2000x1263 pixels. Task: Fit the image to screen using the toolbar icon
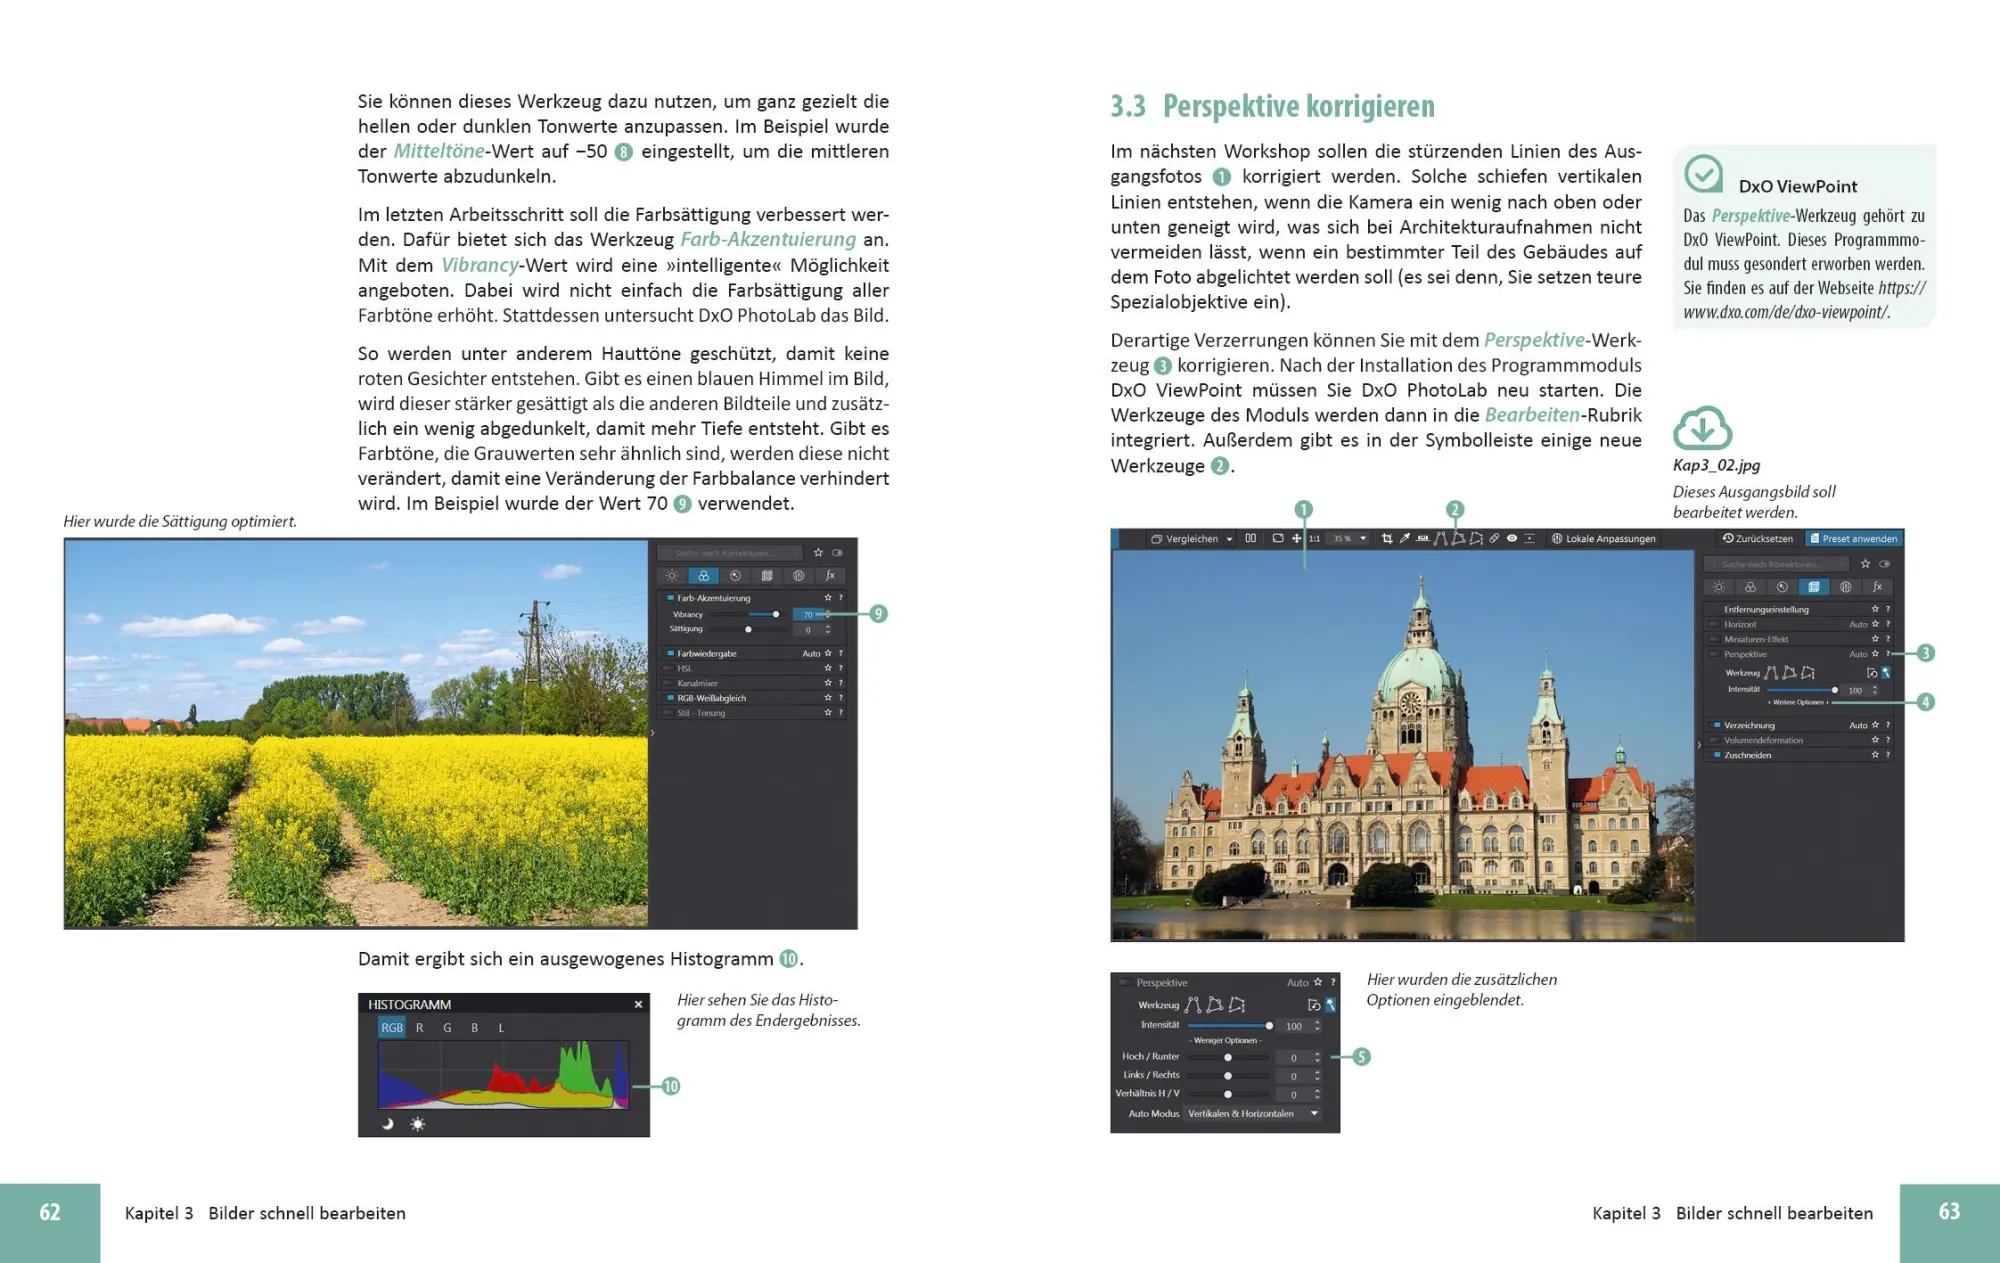click(1278, 538)
